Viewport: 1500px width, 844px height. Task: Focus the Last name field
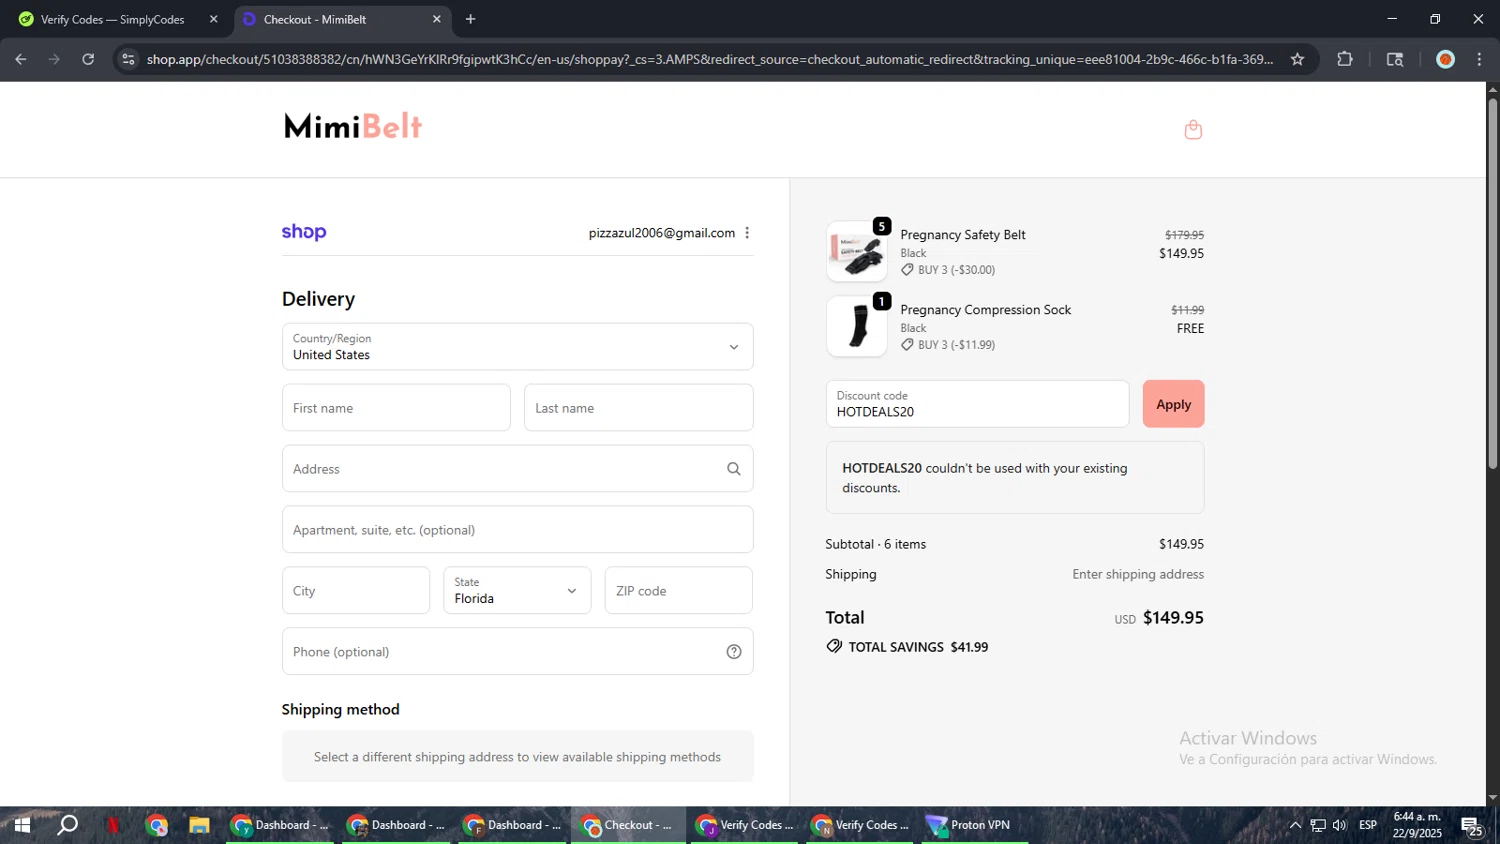click(638, 408)
